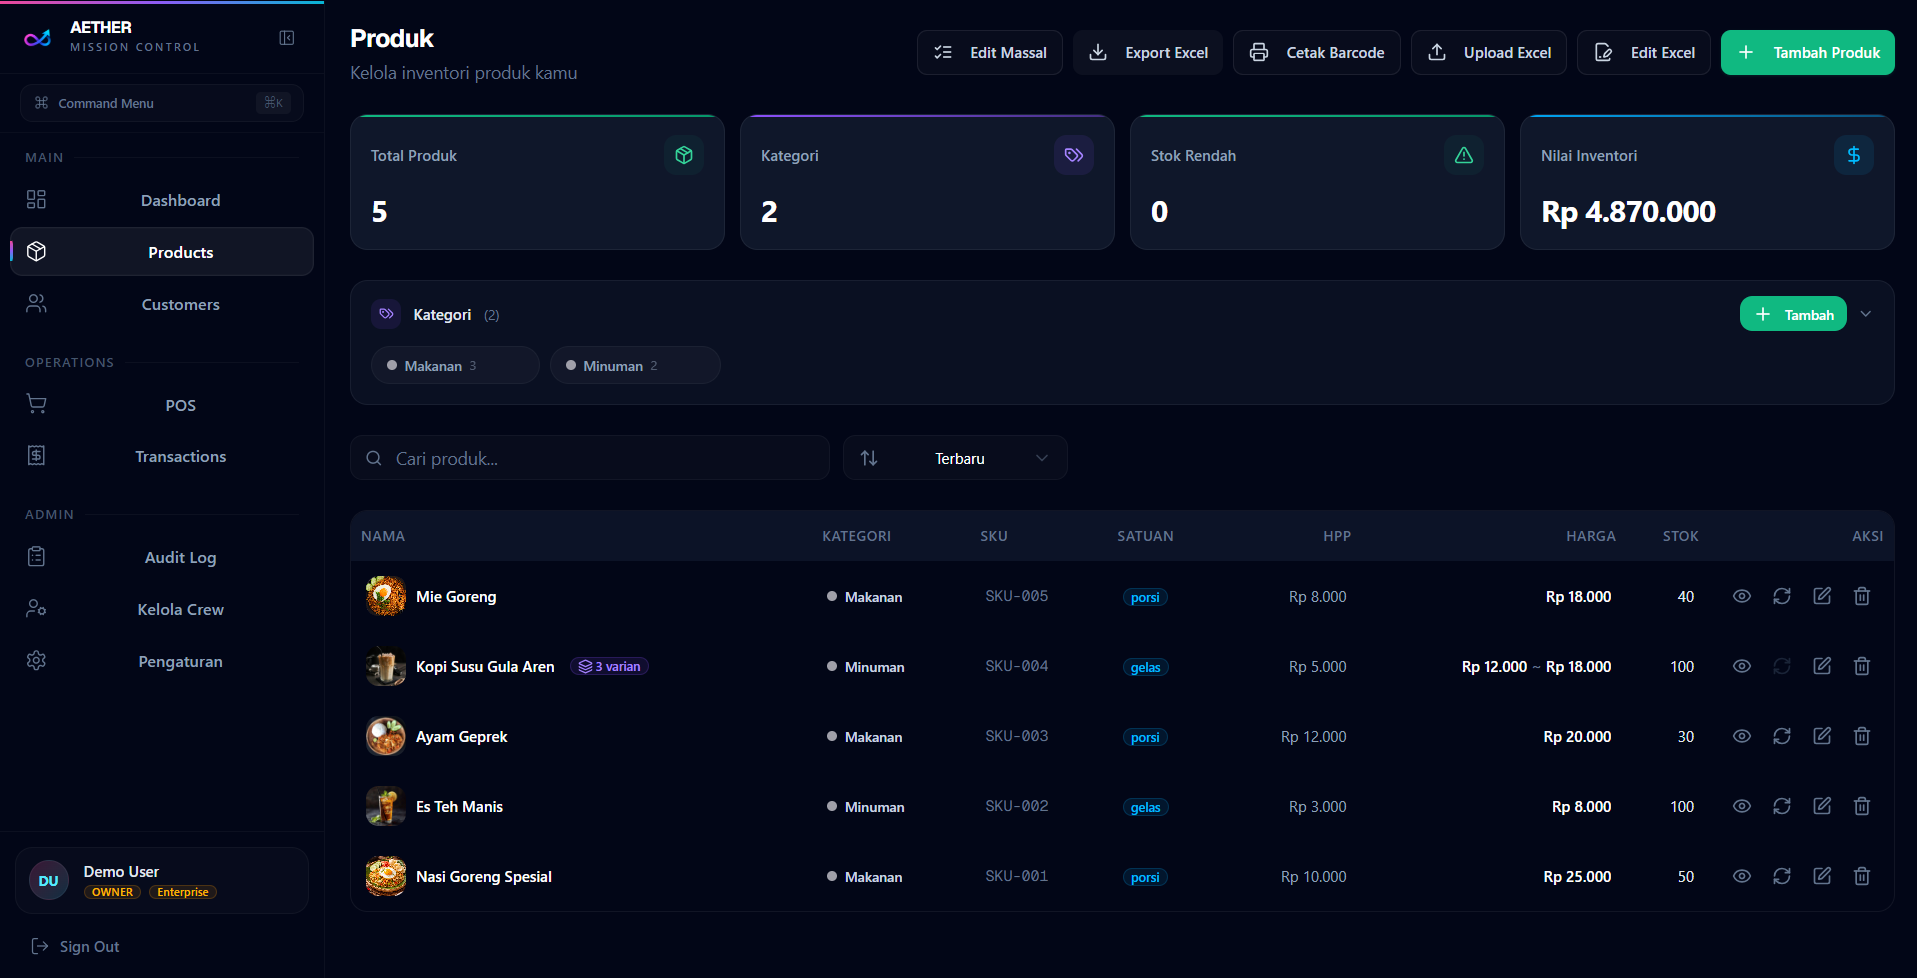This screenshot has height=978, width=1917.
Task: Edit the Ayam Geprek product
Action: click(x=1822, y=736)
